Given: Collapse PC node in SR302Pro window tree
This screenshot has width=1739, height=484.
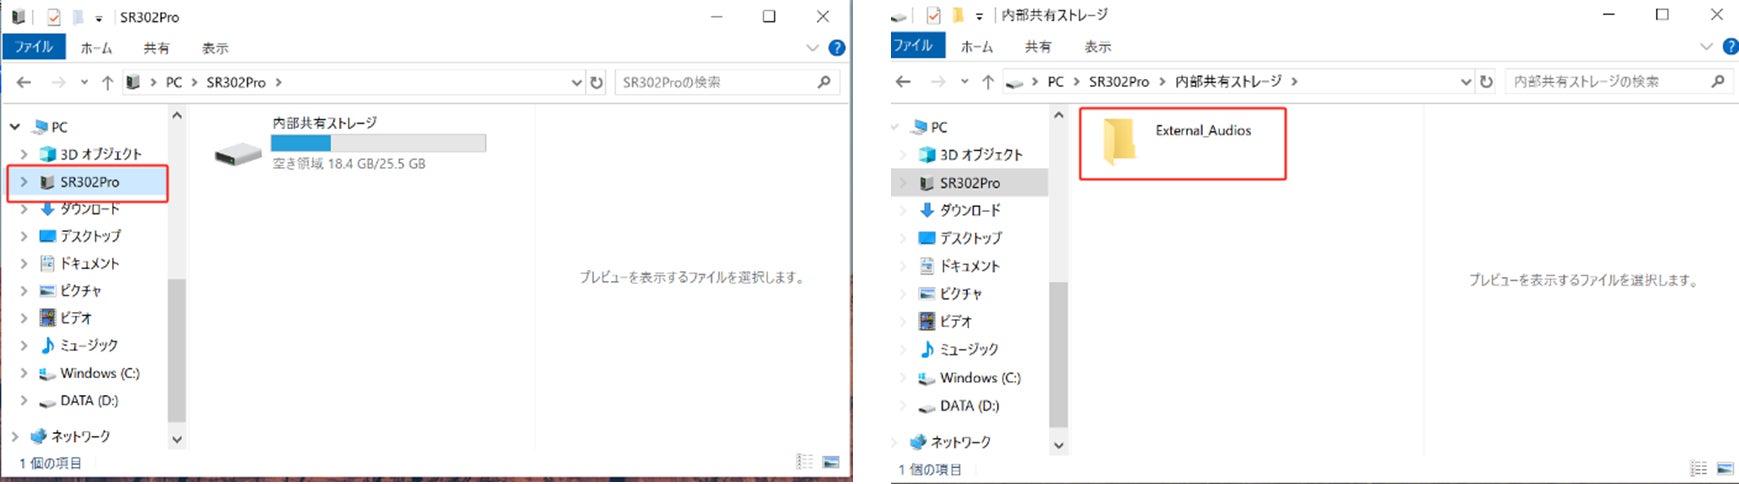Looking at the screenshot, I should point(15,127).
